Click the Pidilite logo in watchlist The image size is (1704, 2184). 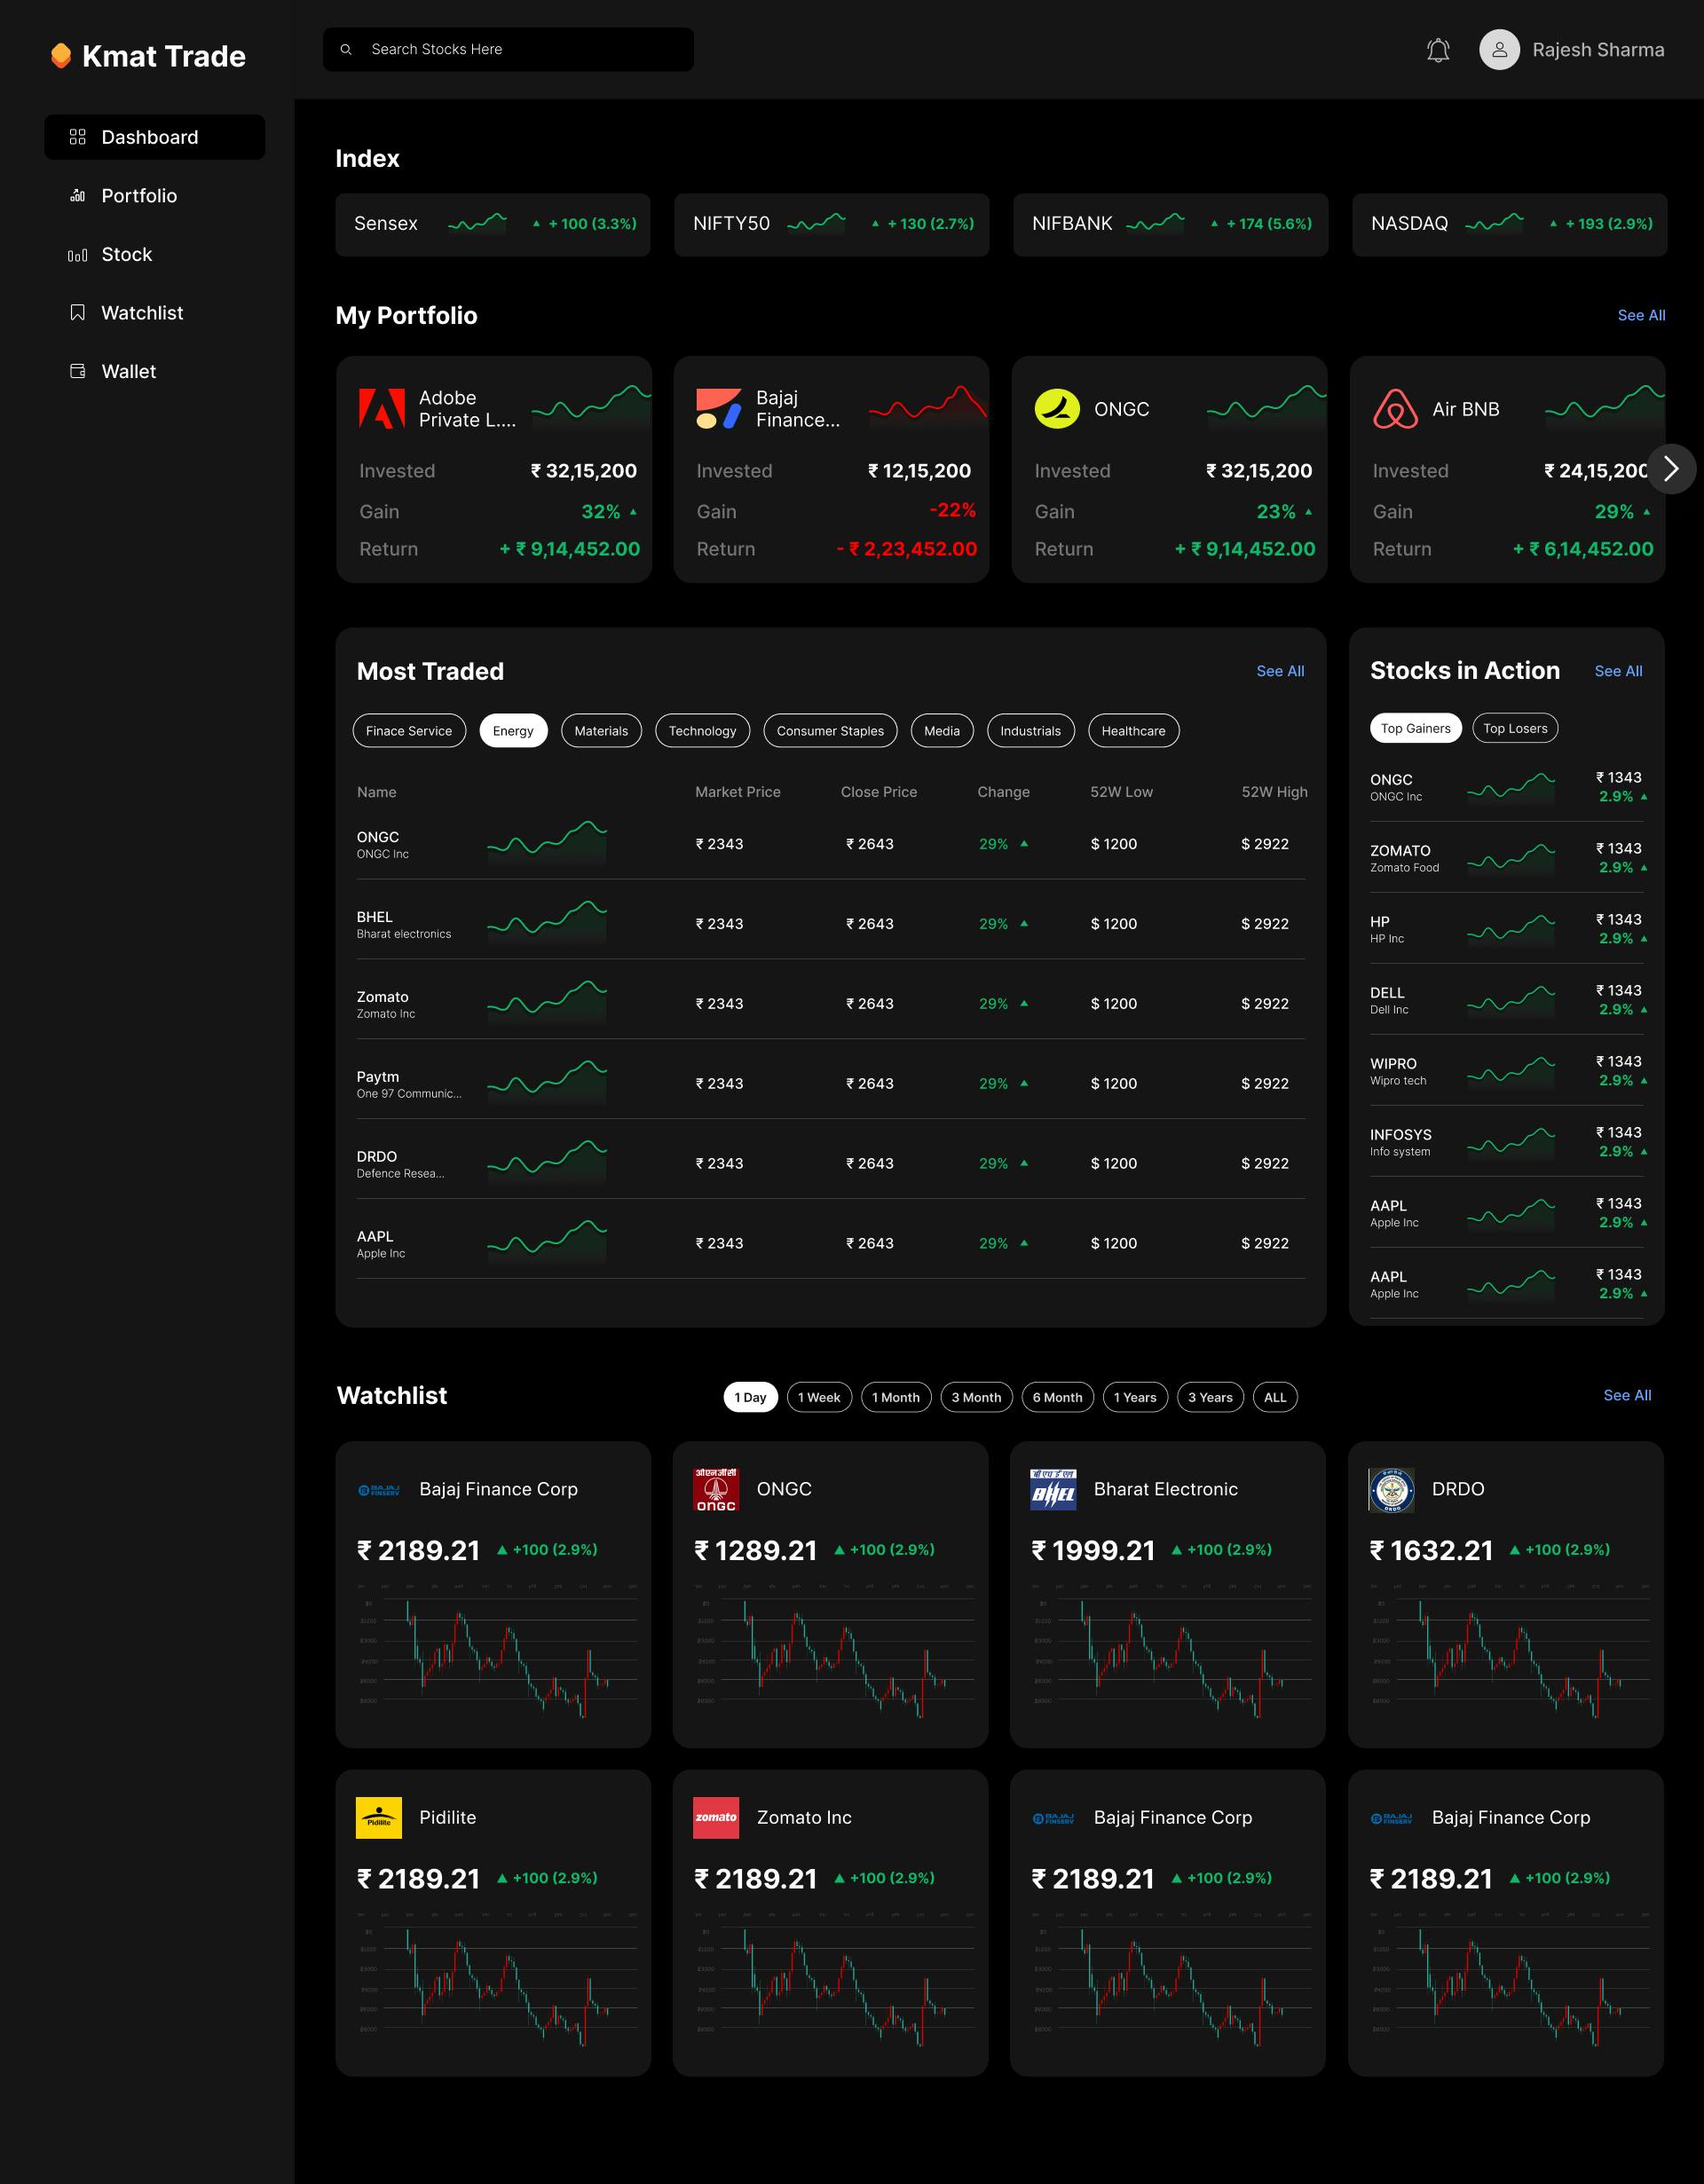[379, 1817]
